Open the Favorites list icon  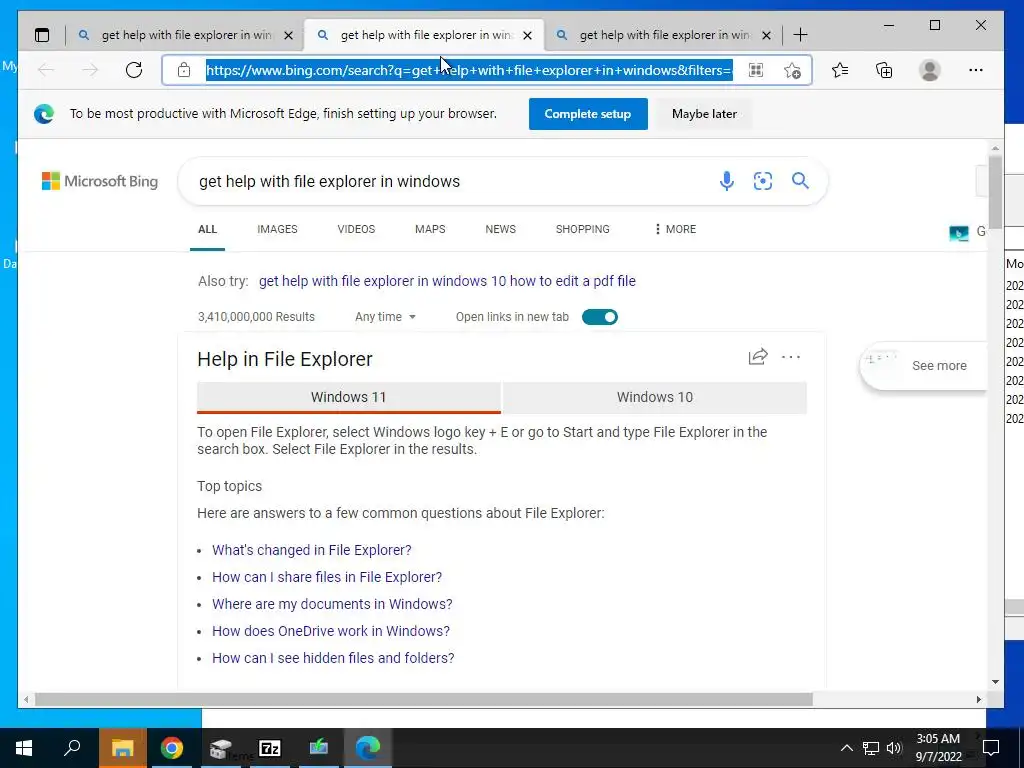click(840, 70)
